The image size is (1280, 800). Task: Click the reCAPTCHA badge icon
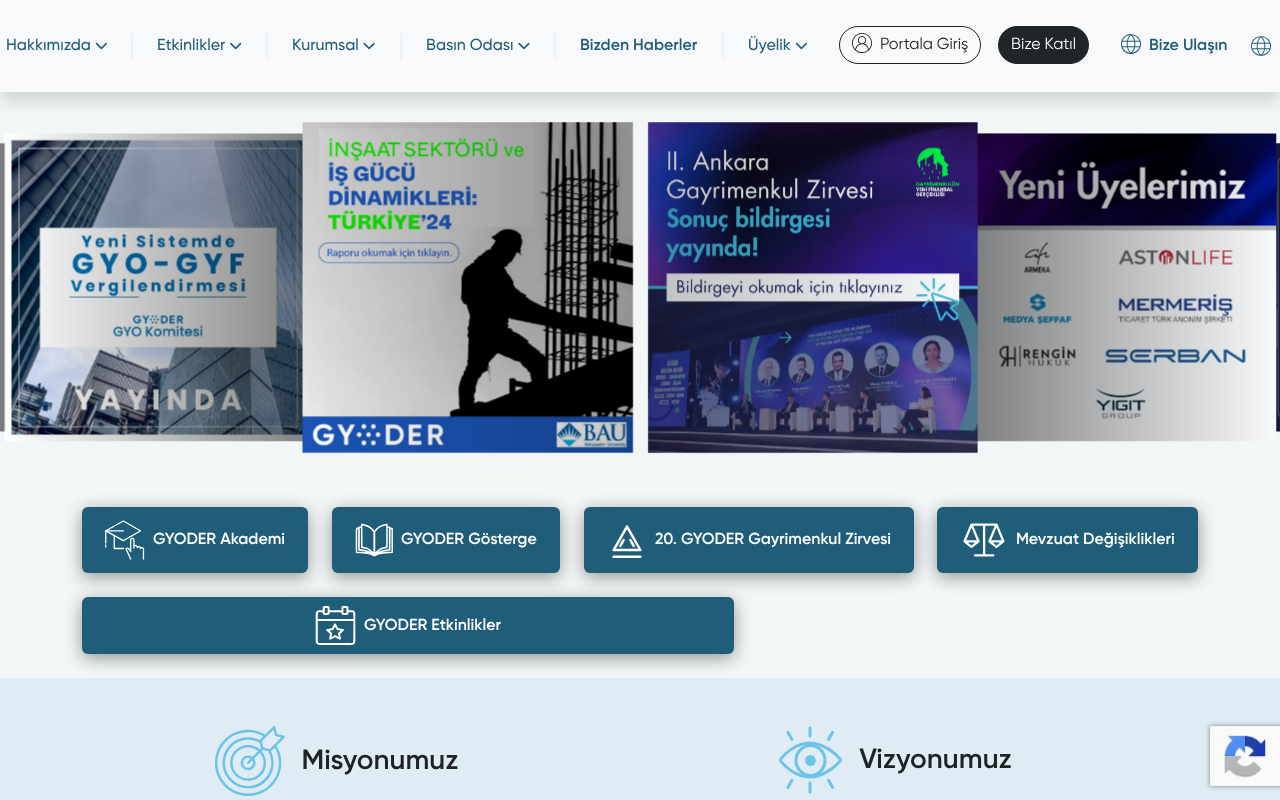click(1244, 756)
